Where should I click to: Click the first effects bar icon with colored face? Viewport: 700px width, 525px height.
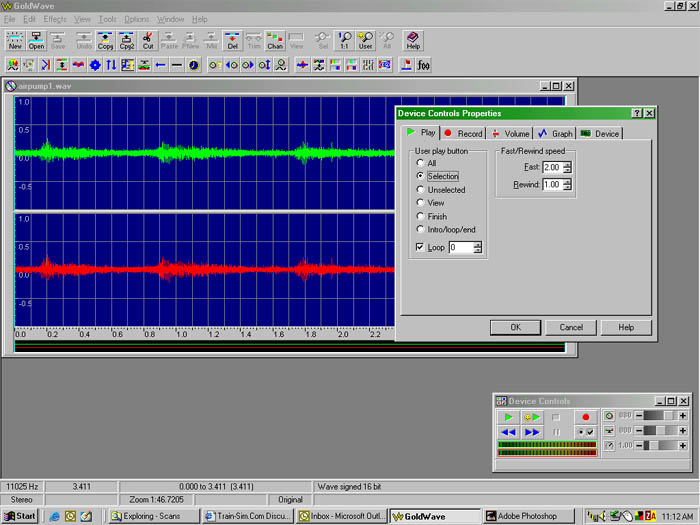(13, 65)
